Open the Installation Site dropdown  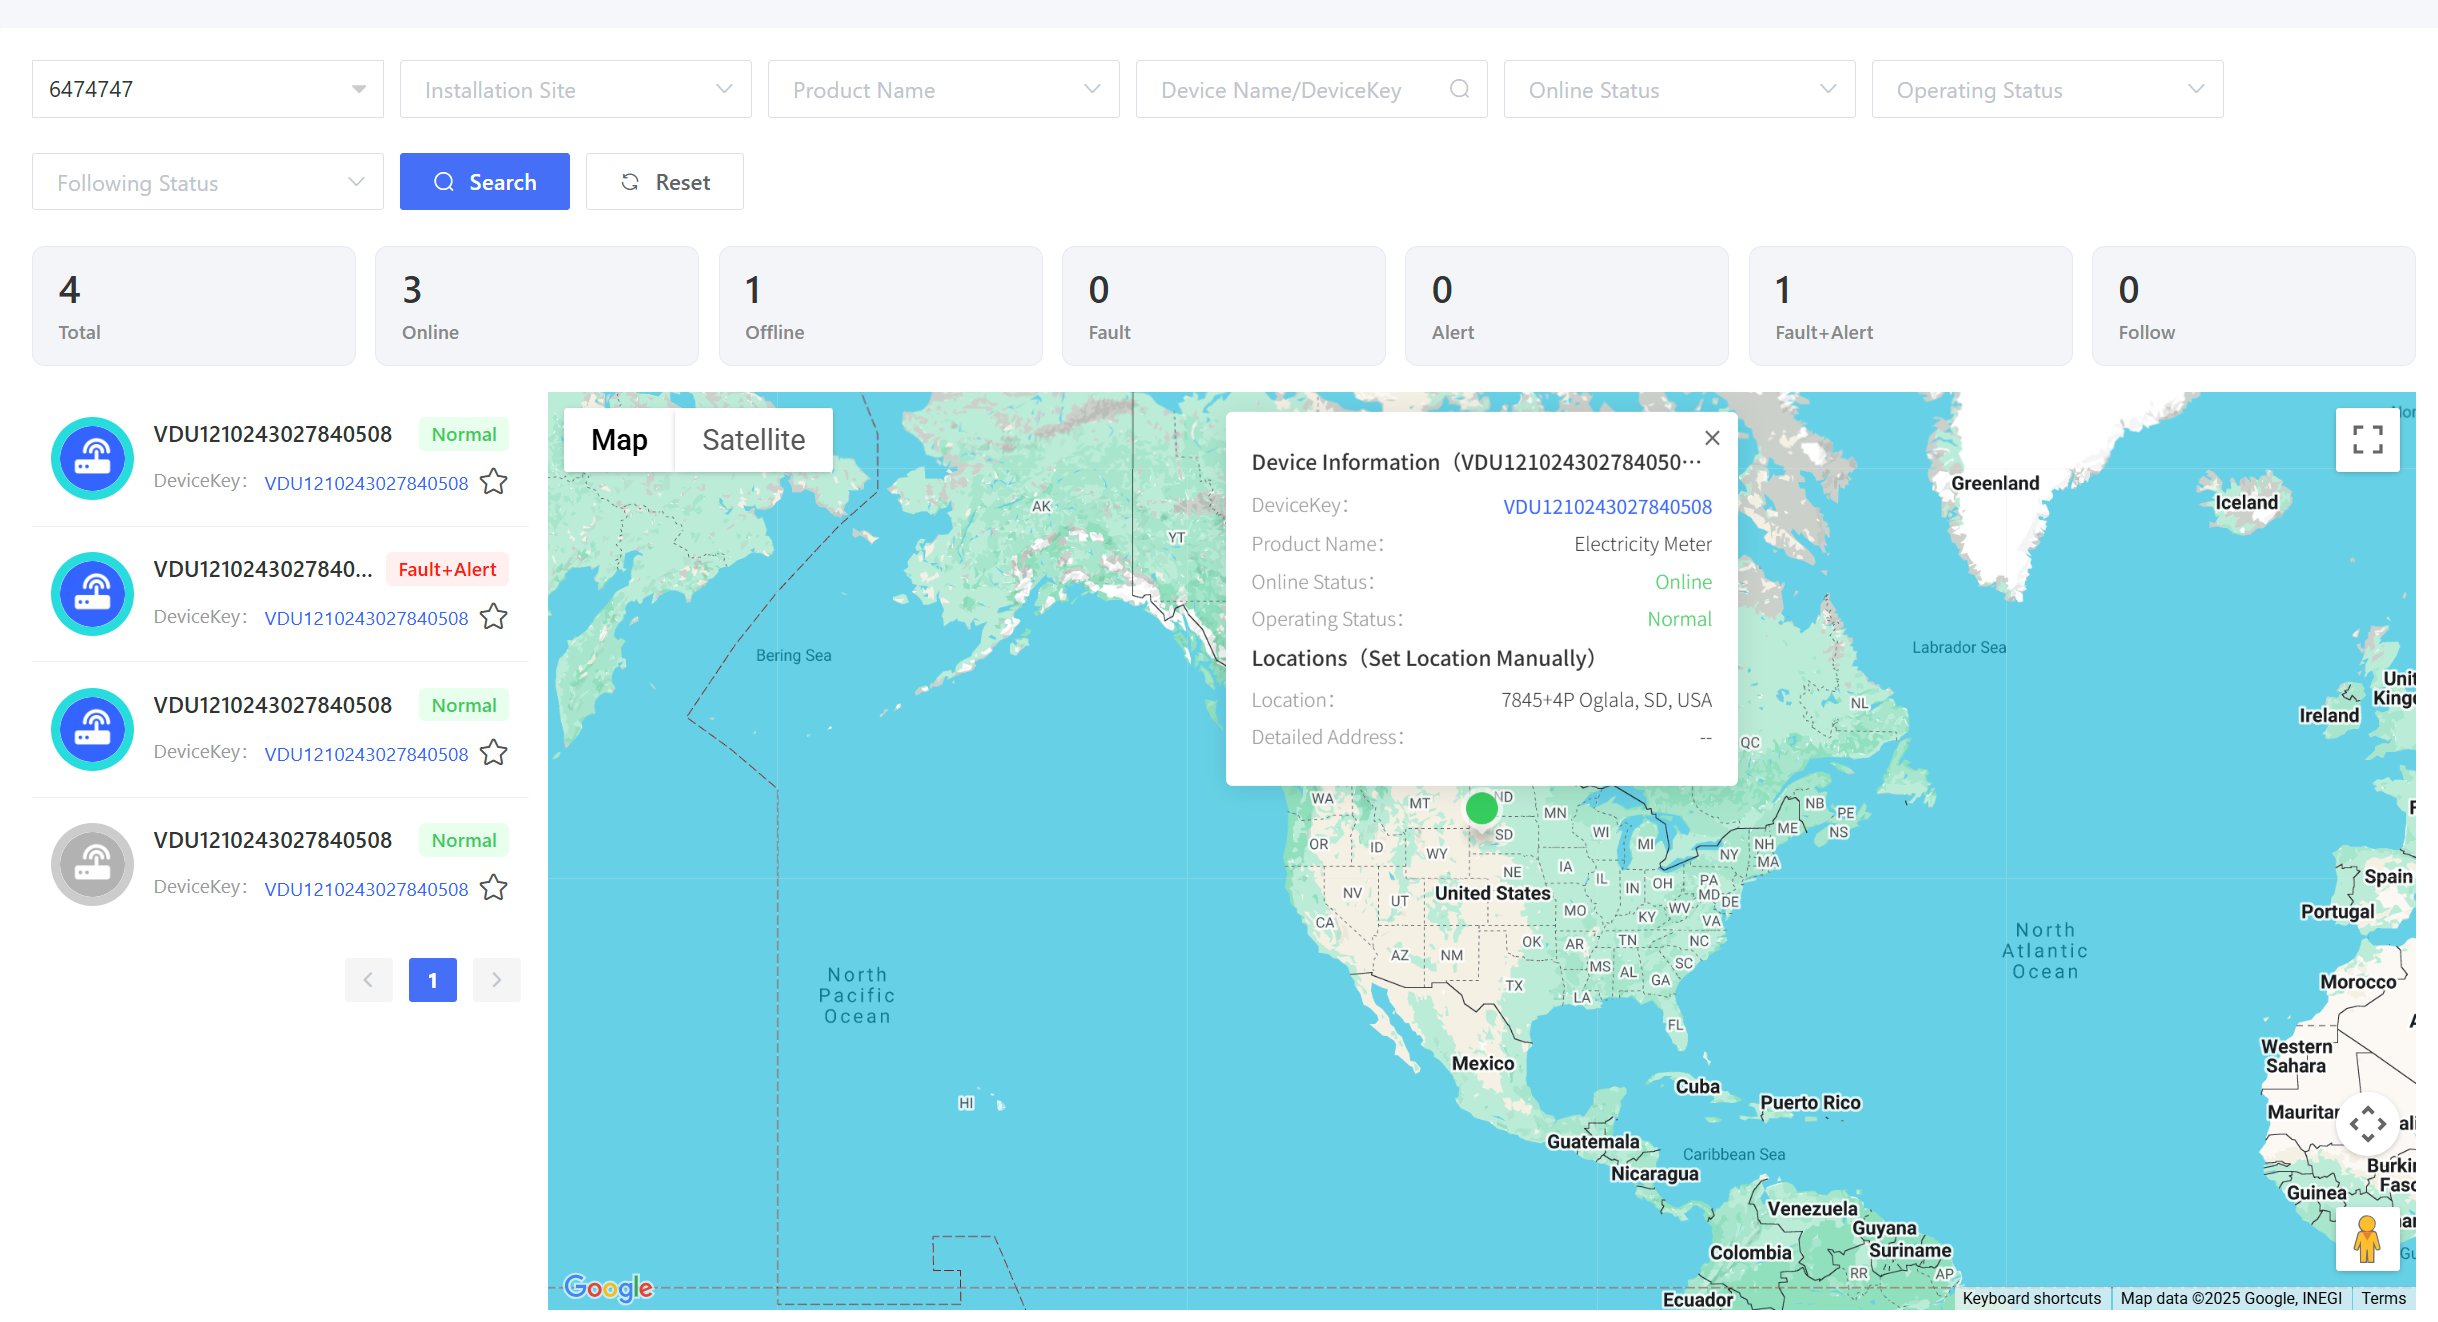pyautogui.click(x=575, y=89)
